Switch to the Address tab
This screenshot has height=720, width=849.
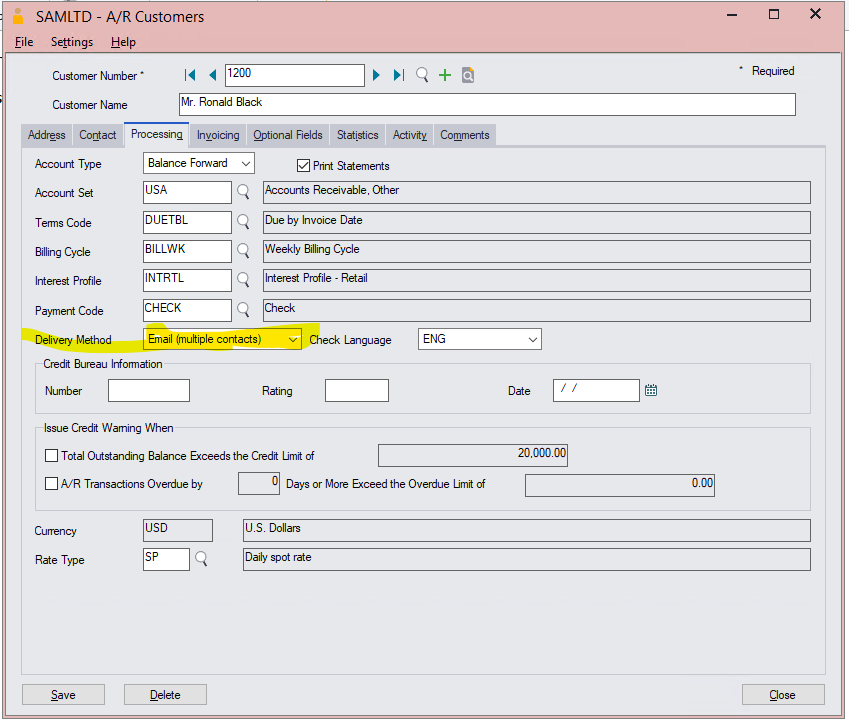[47, 135]
